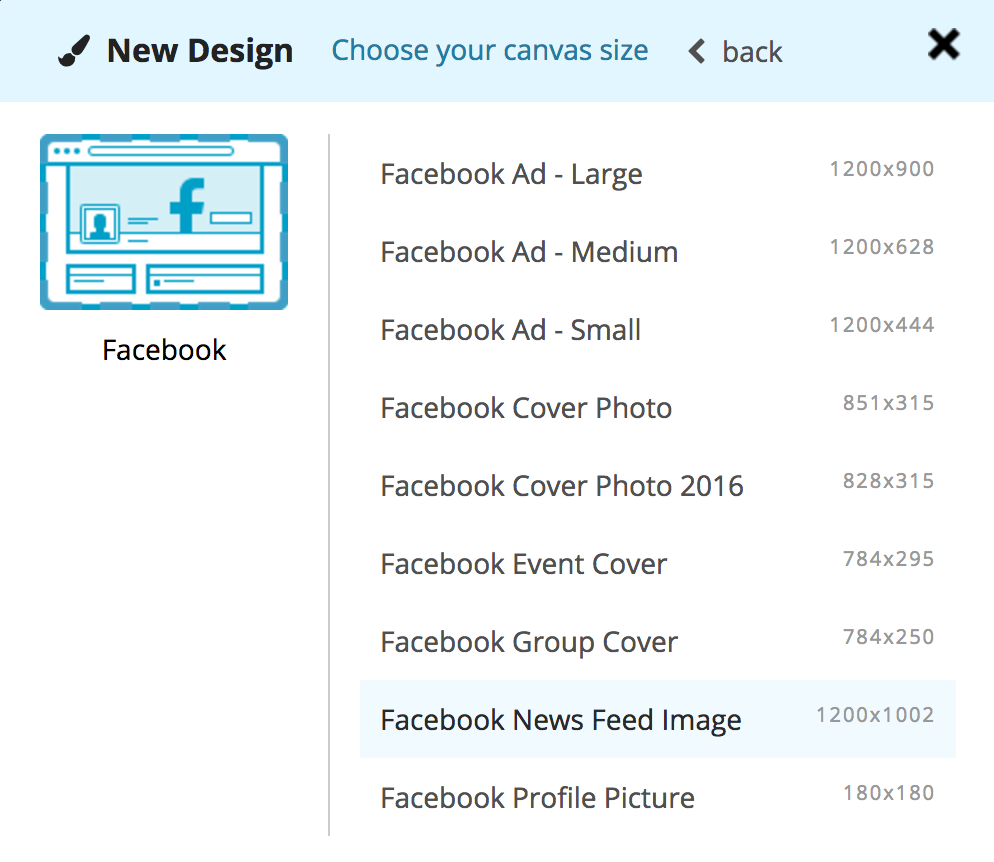
Task: Click the 1200x900 dimension text
Action: click(882, 168)
